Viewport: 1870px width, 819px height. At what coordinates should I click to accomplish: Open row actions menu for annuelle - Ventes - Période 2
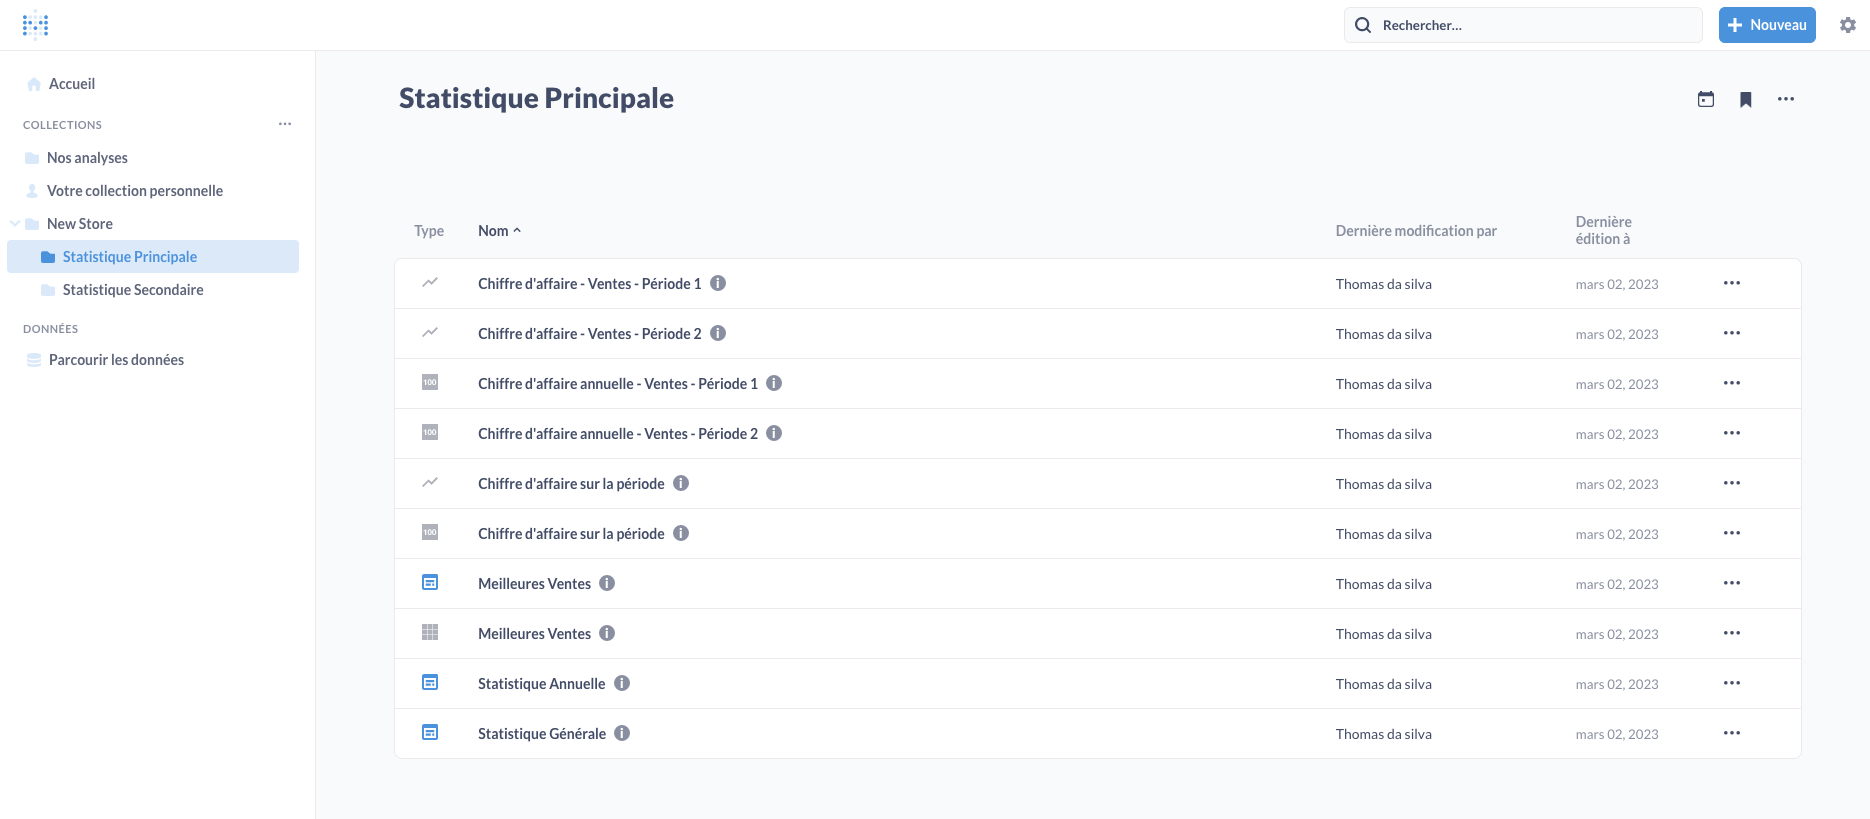[1732, 433]
